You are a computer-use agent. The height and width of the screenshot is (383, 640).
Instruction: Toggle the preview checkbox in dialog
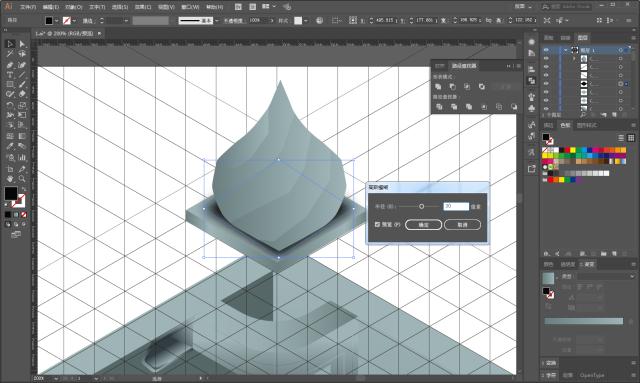tap(377, 225)
